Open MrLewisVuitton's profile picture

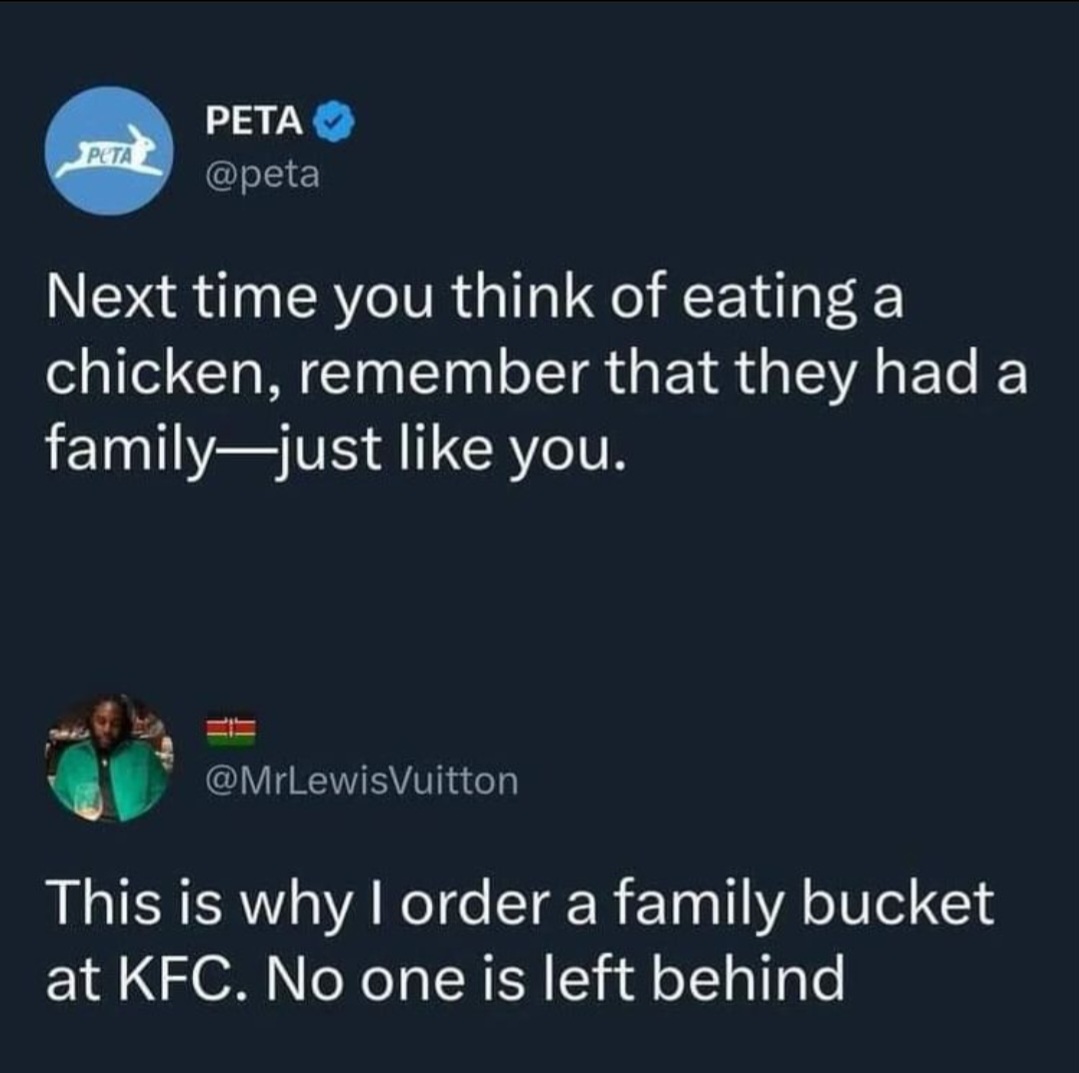point(109,758)
